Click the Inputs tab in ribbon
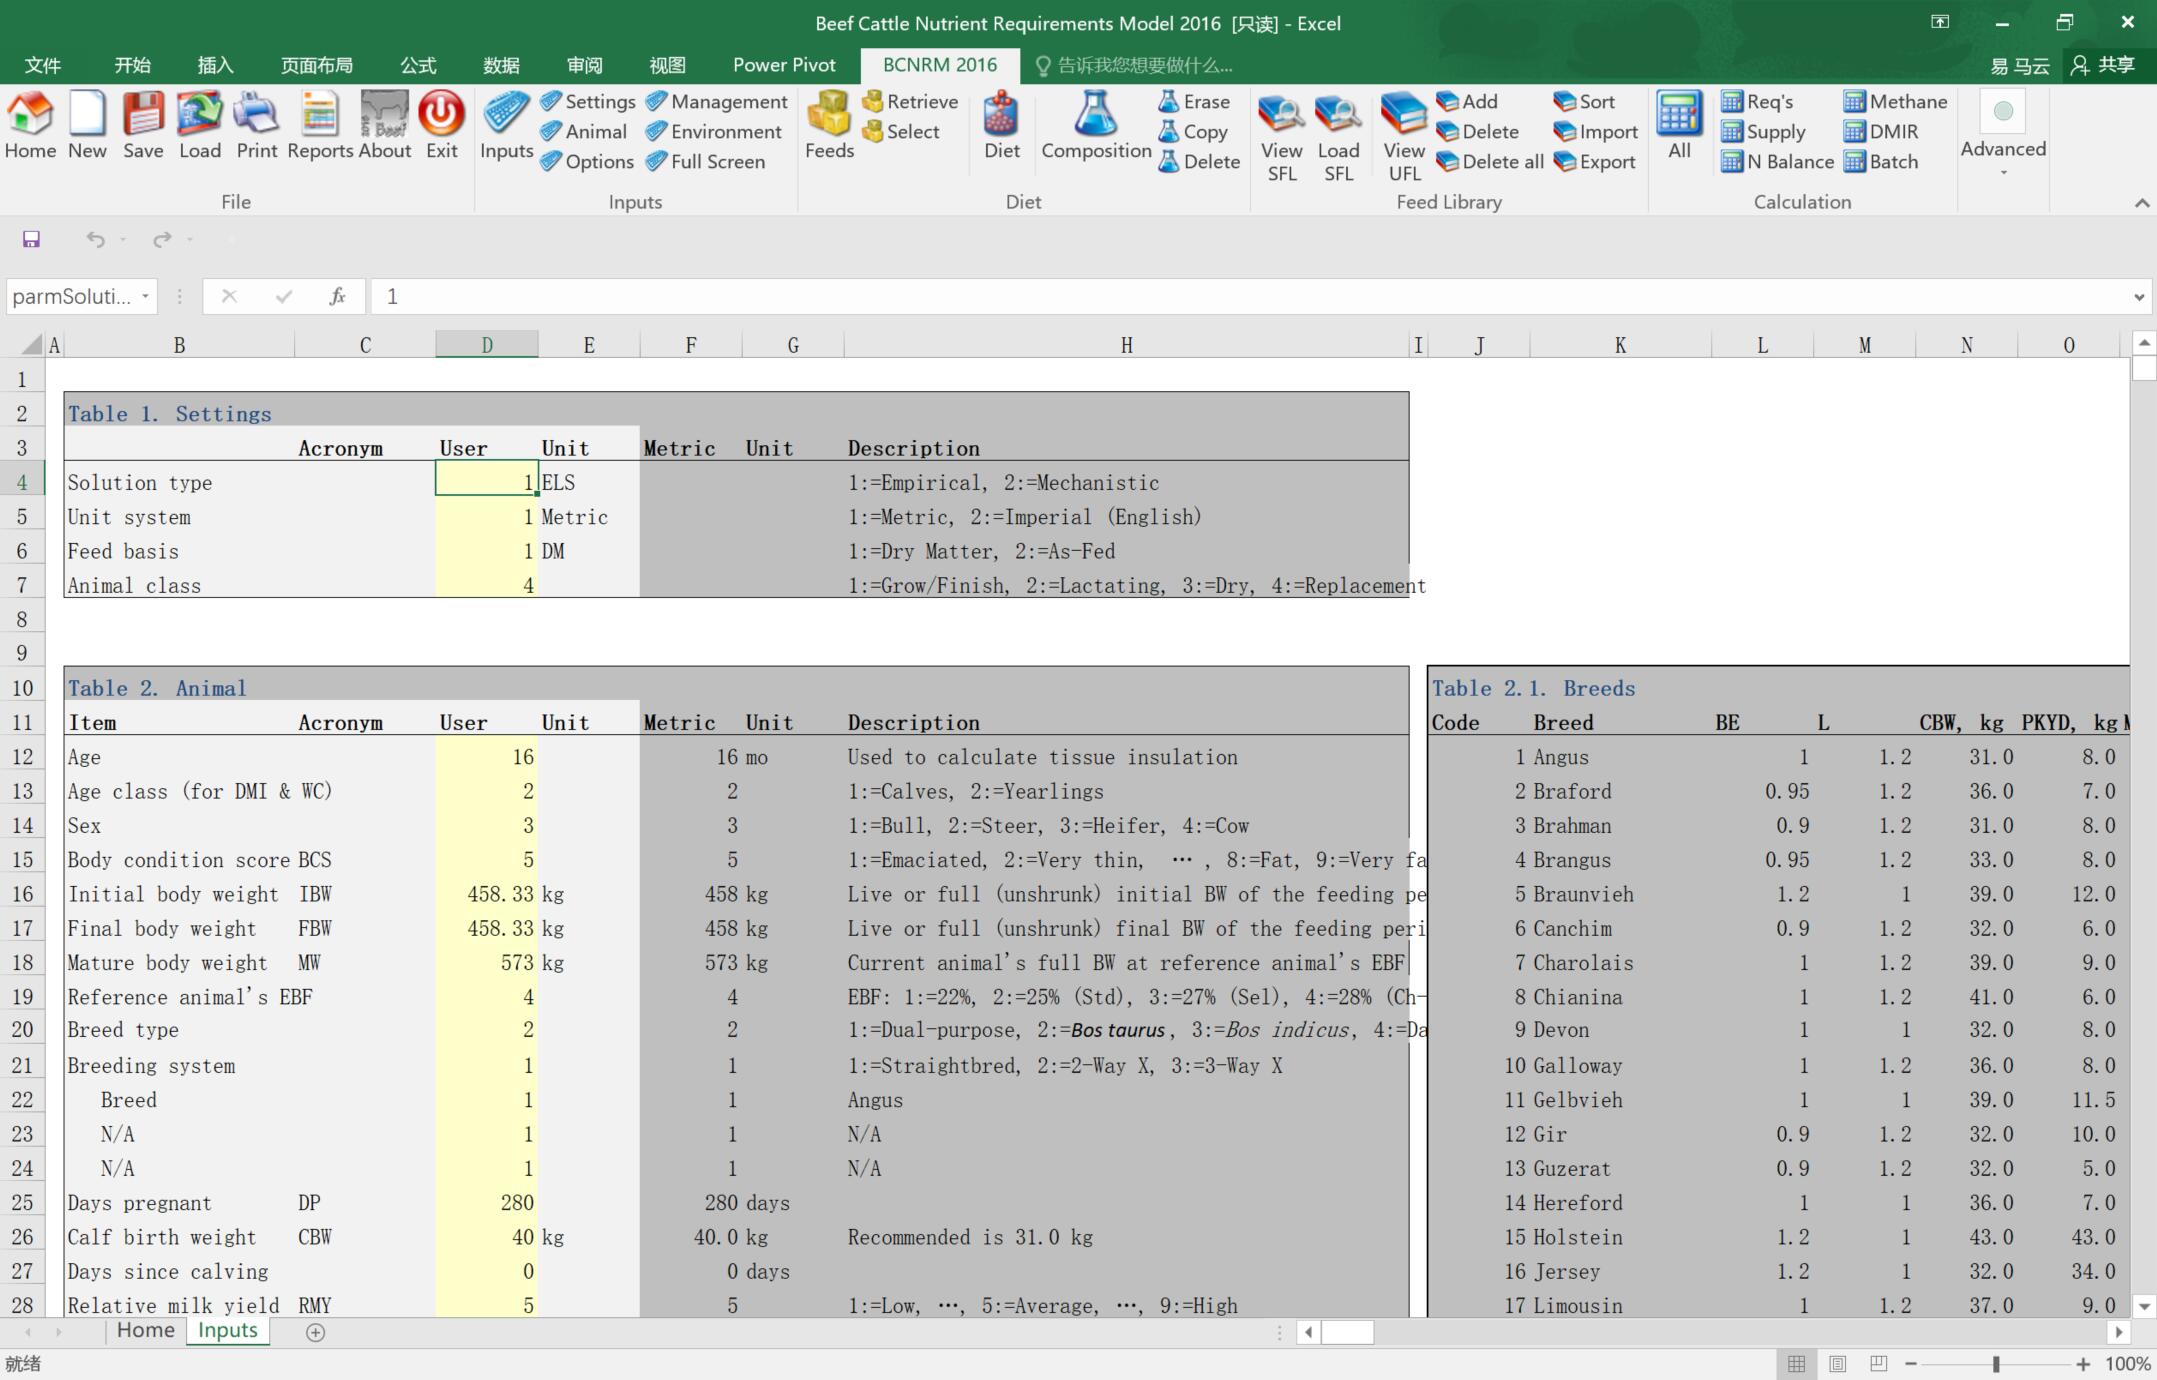 (x=505, y=132)
